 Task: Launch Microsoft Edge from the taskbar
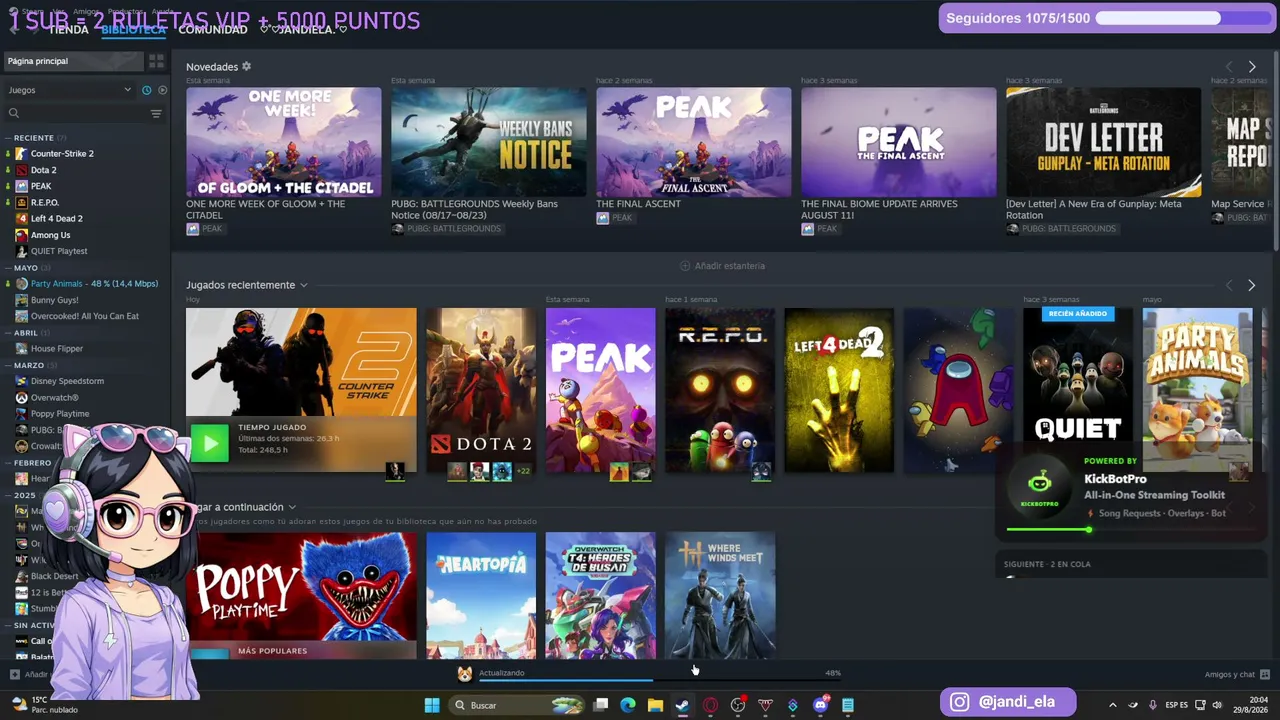click(628, 705)
